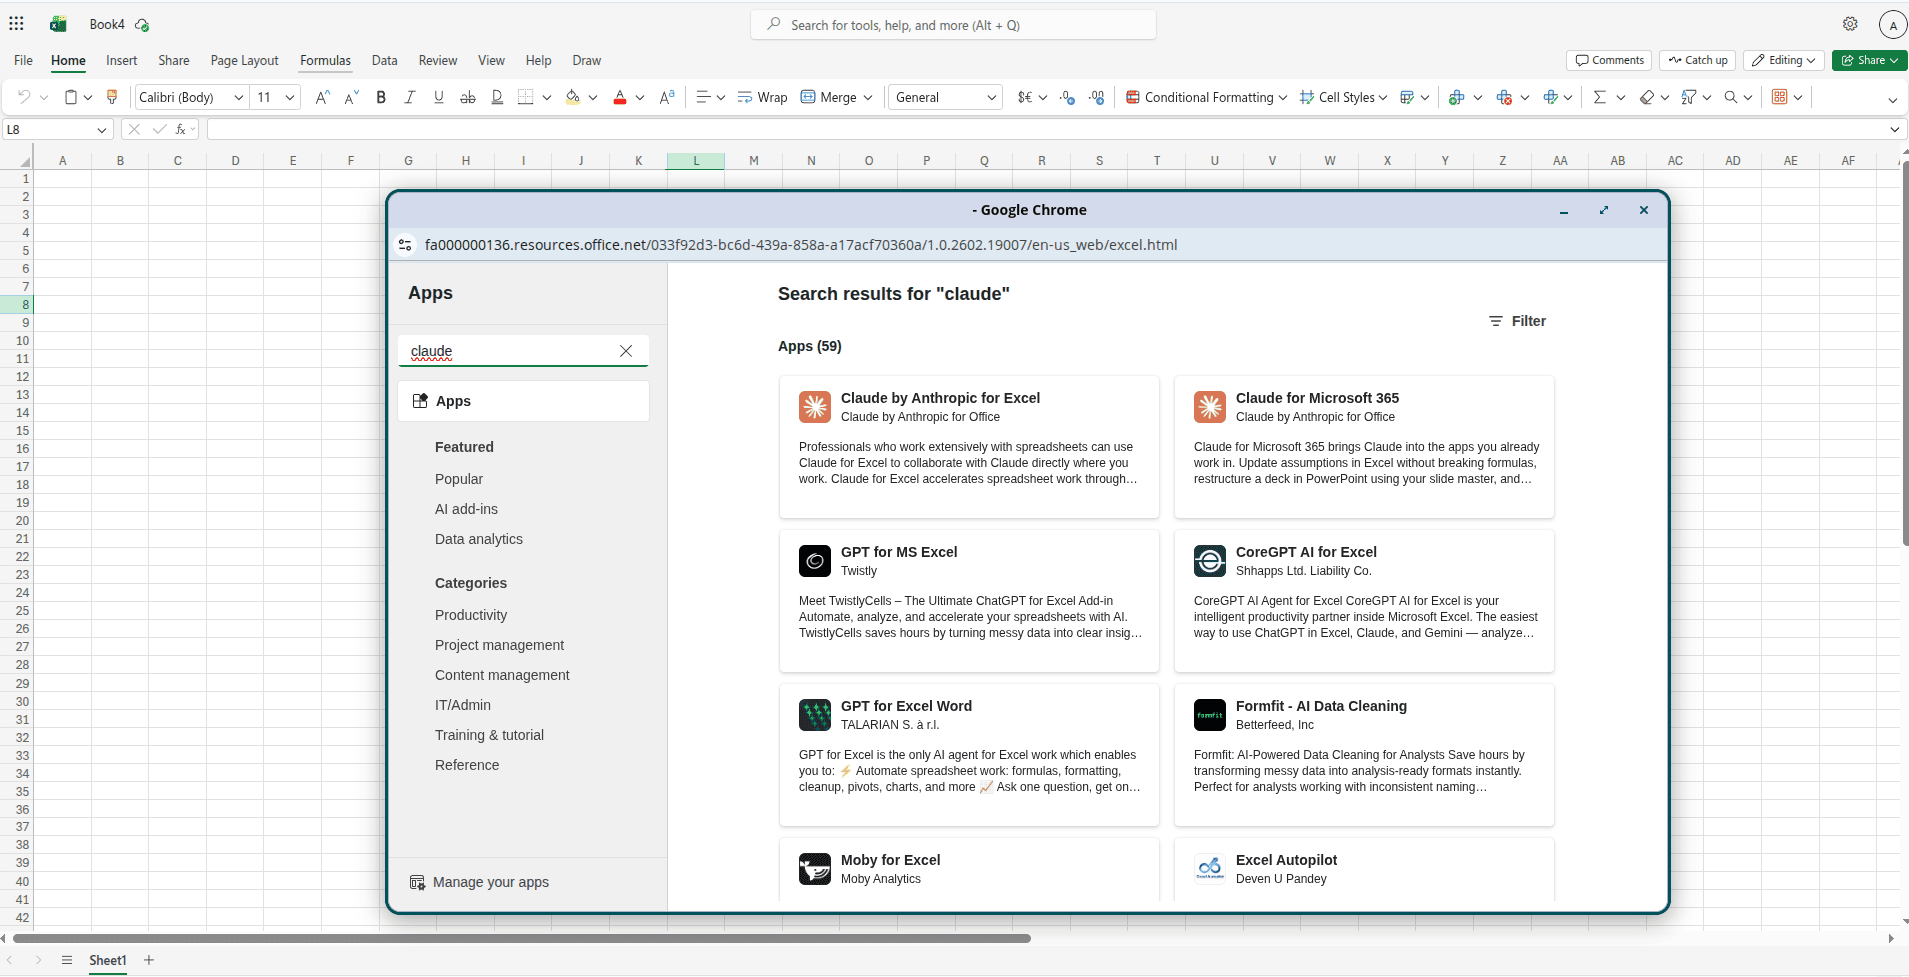1909x977 pixels.
Task: Expand the ribbon display options chevron
Action: (1892, 99)
